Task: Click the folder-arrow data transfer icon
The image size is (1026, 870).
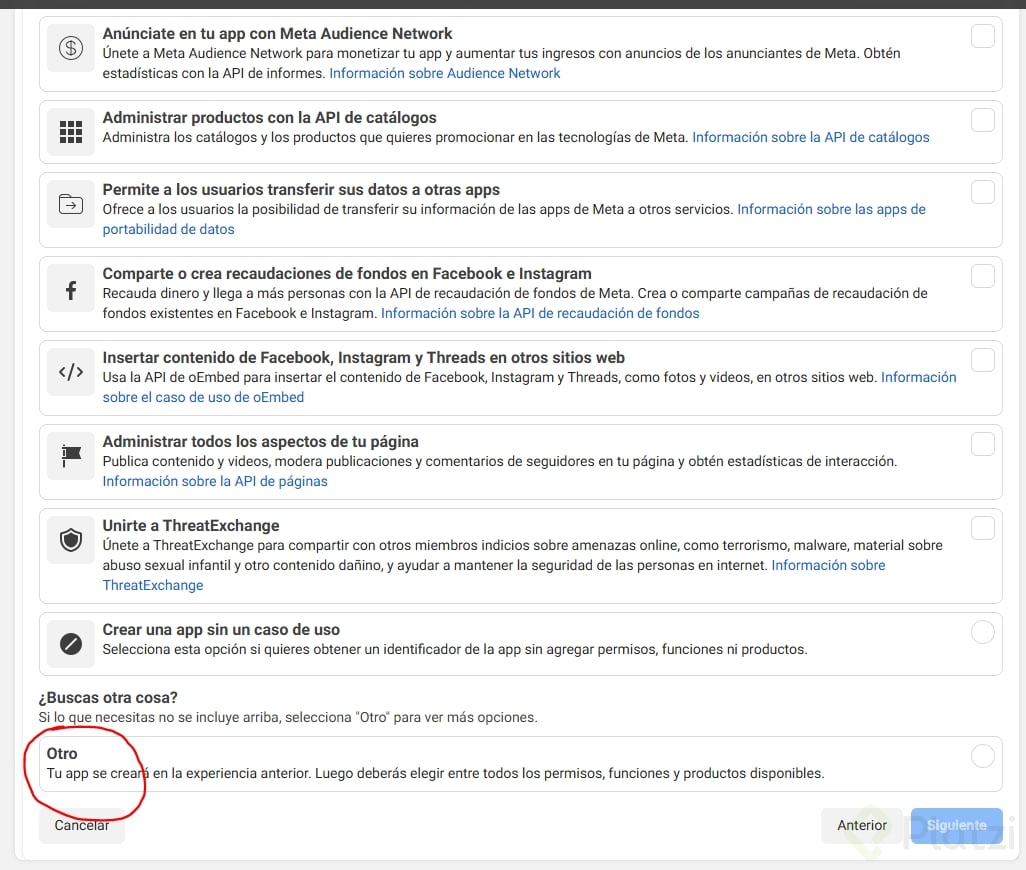Action: [x=71, y=204]
